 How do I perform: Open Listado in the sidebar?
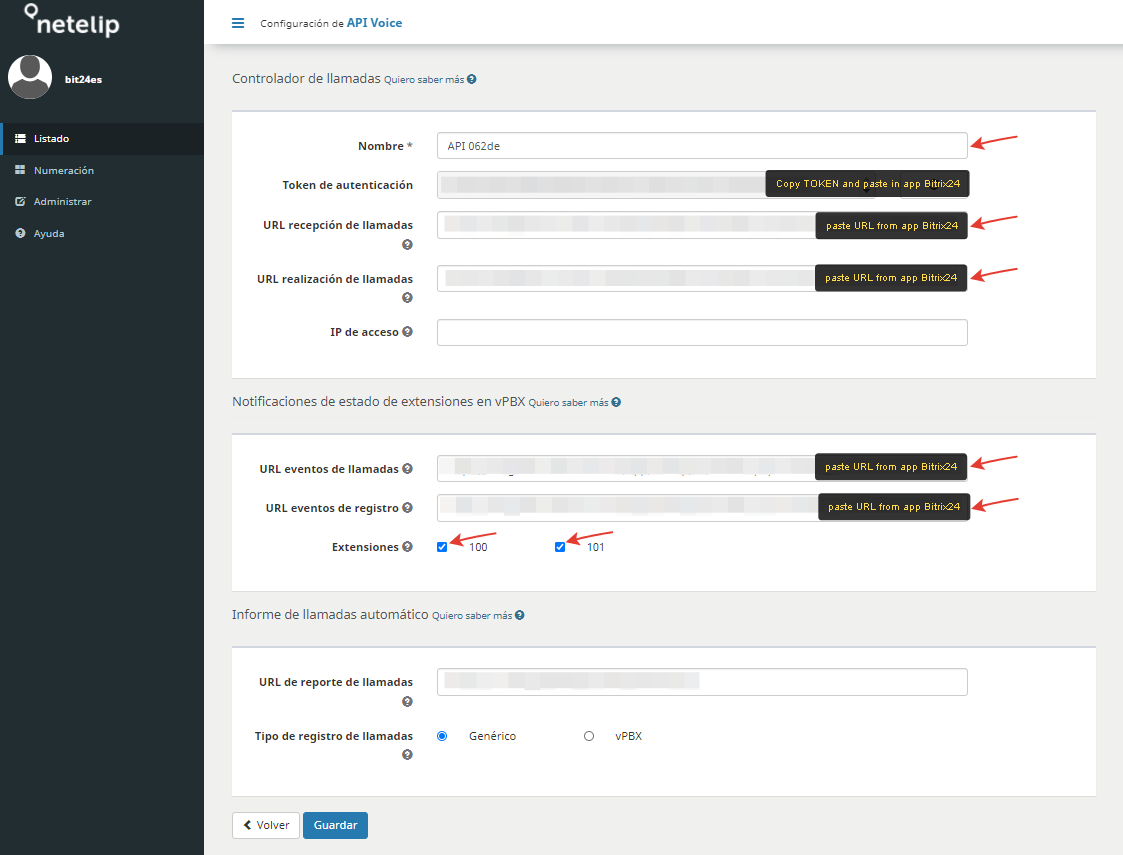point(102,139)
